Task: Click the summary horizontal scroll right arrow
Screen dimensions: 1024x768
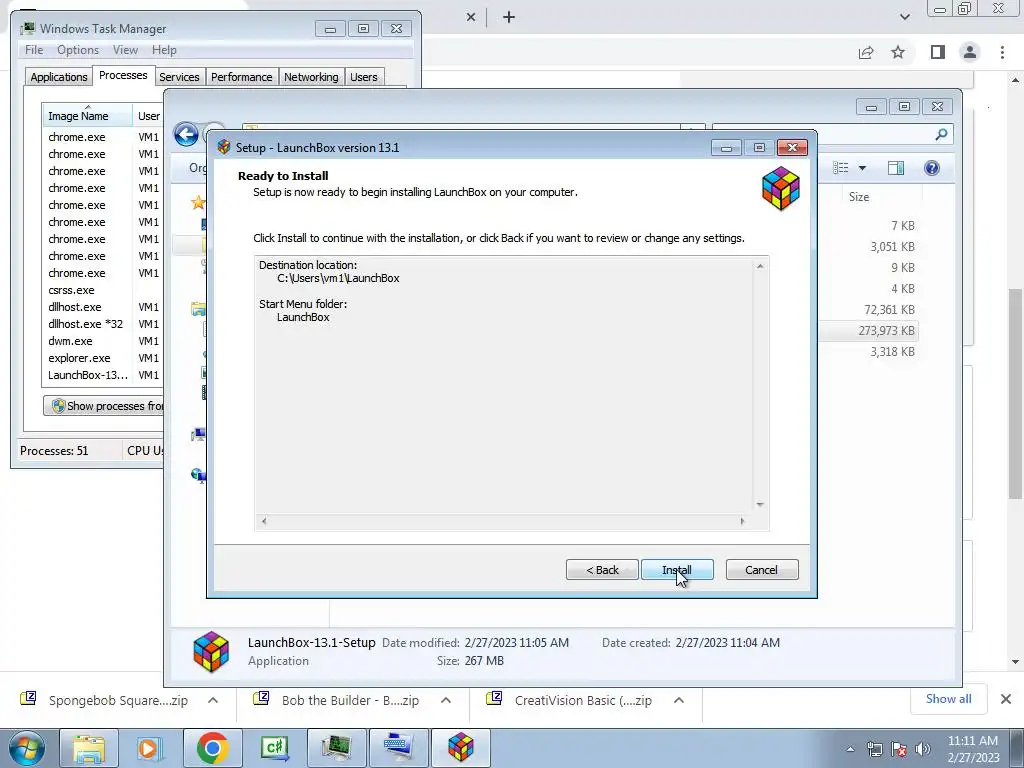Action: [743, 521]
